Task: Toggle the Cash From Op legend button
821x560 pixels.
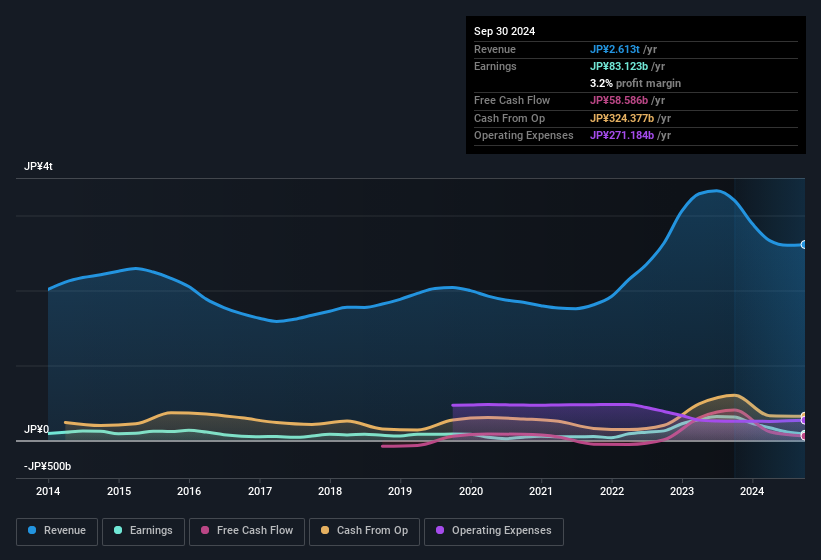Action: pos(364,531)
